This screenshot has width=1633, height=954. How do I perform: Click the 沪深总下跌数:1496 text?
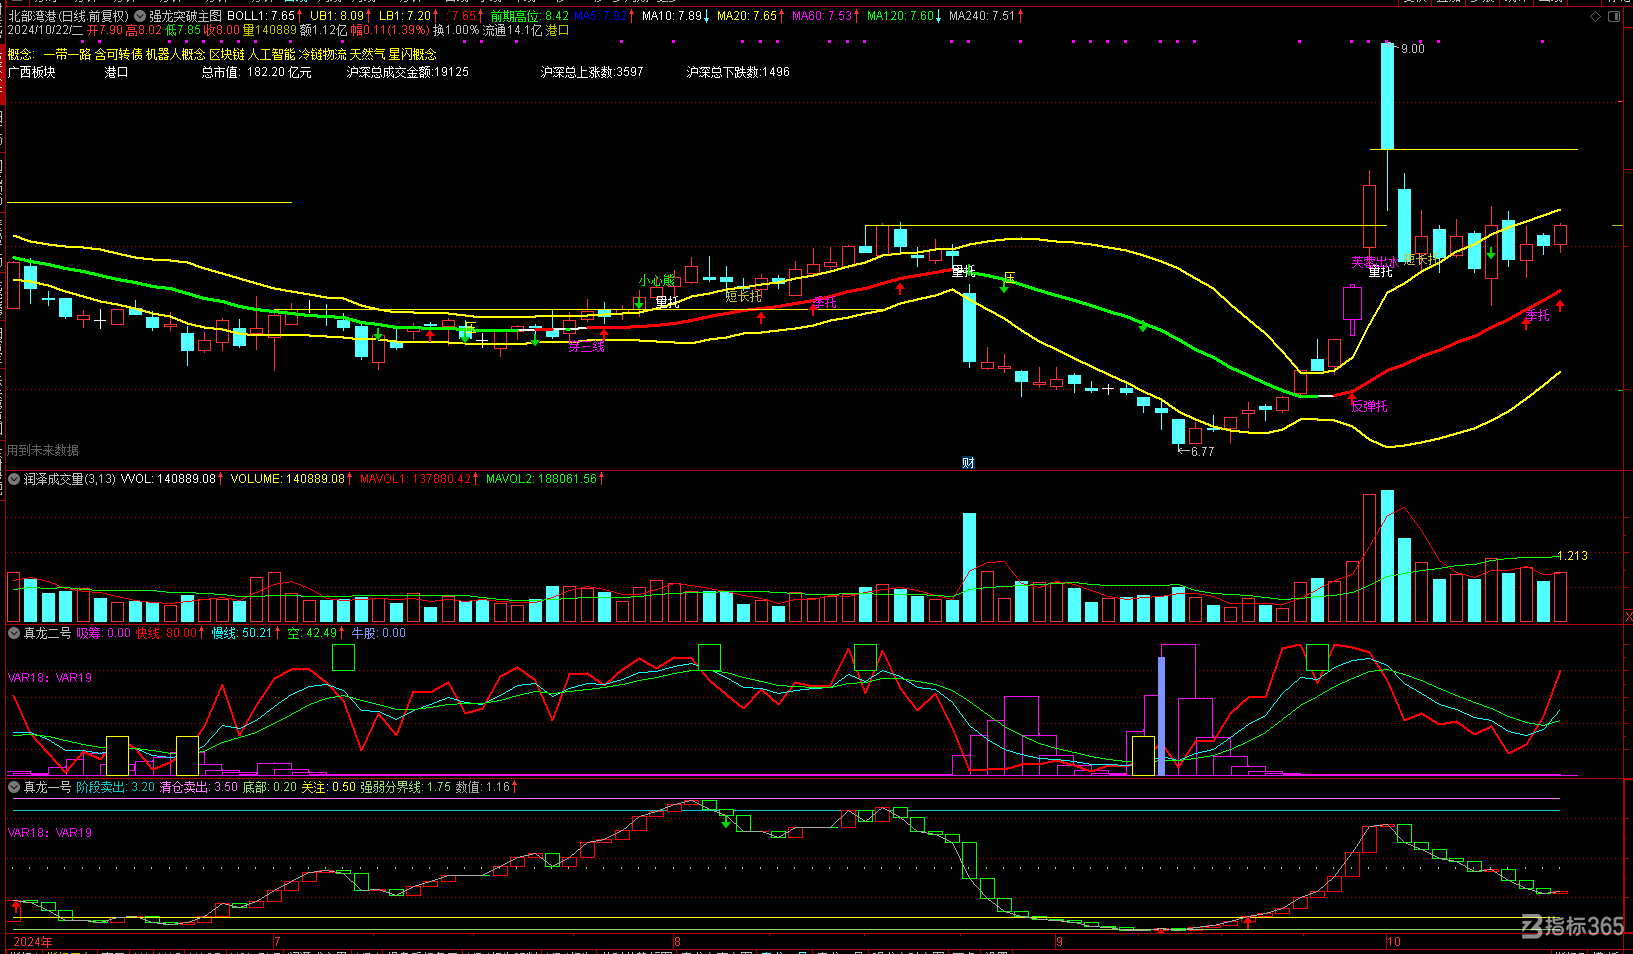738,72
